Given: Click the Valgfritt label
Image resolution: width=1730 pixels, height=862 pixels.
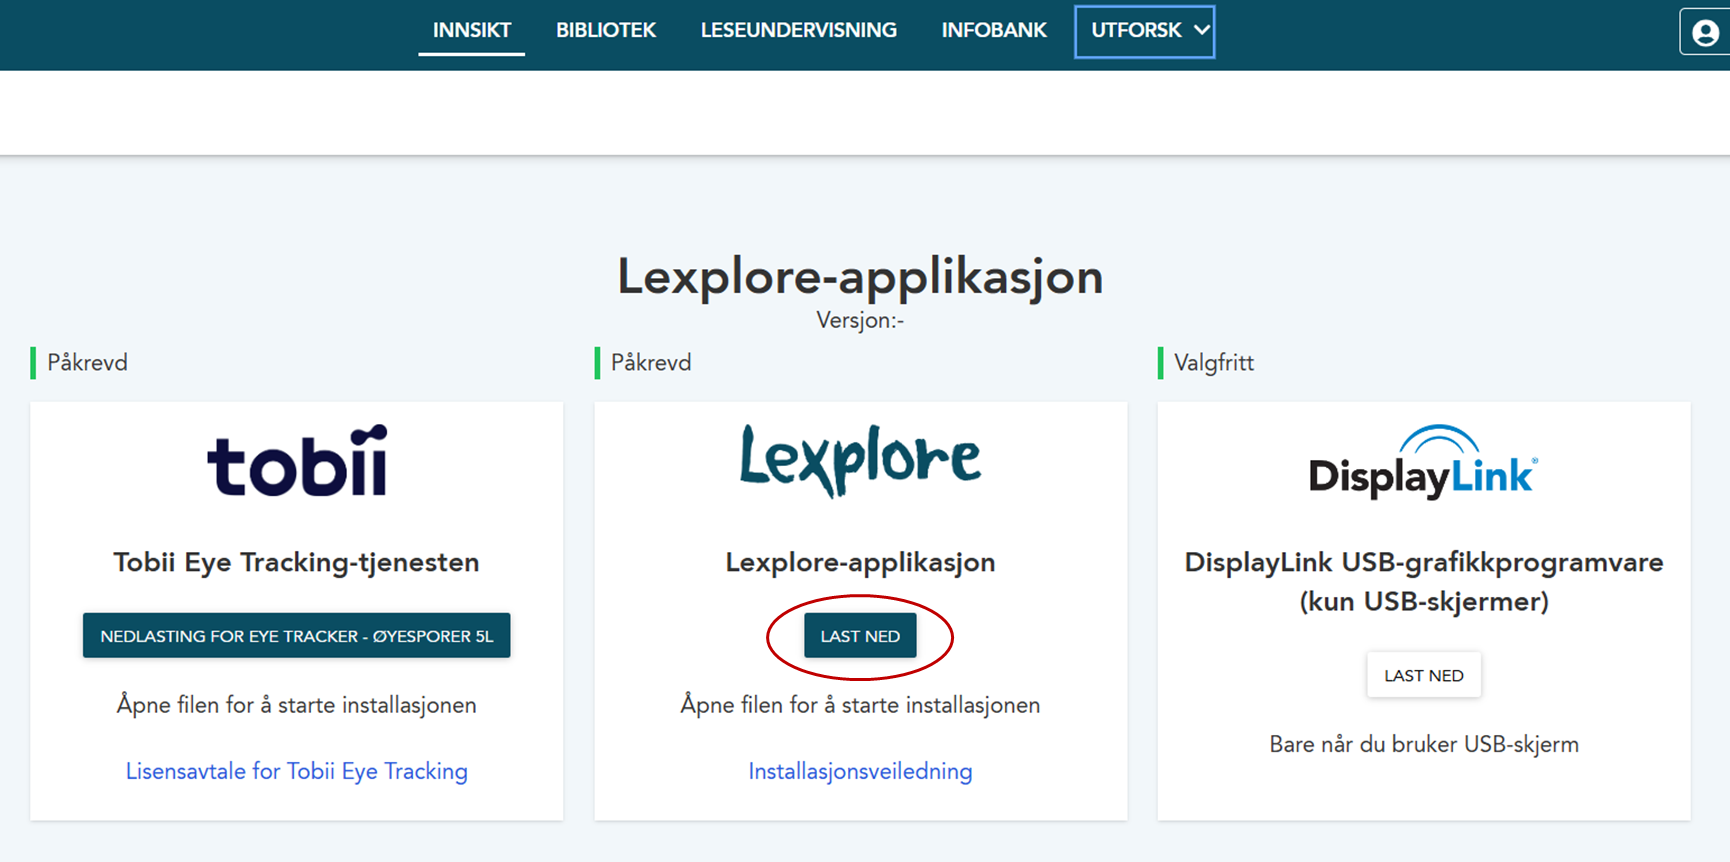Looking at the screenshot, I should coord(1214,363).
